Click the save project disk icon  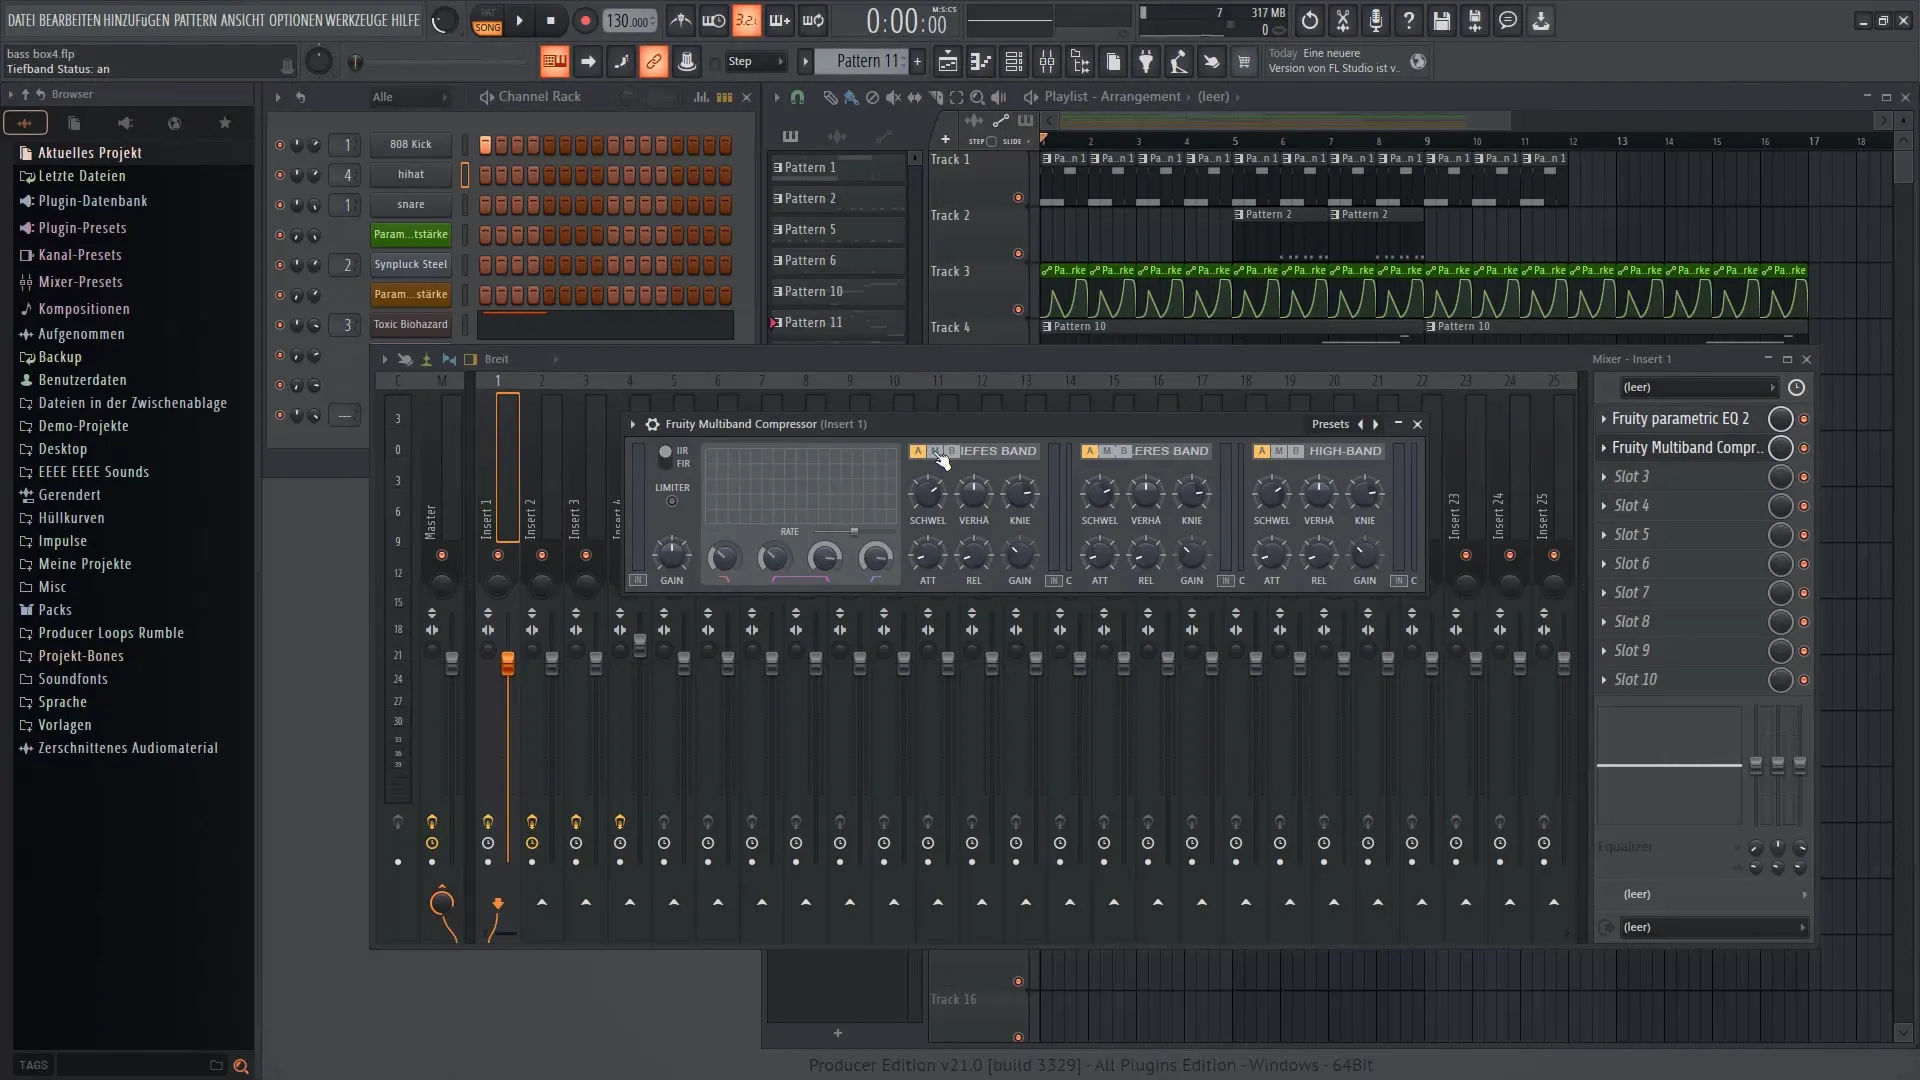[1442, 20]
